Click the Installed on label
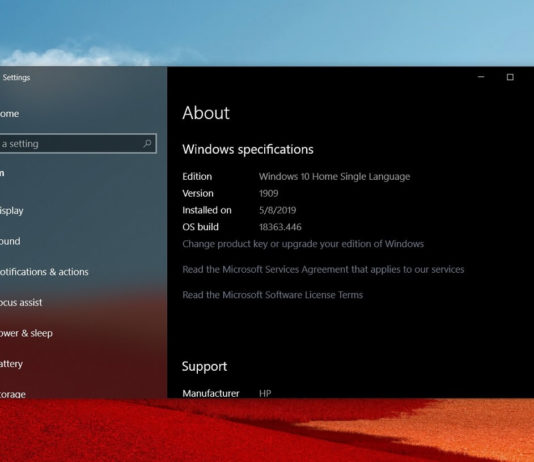This screenshot has width=534, height=462. pyautogui.click(x=207, y=210)
